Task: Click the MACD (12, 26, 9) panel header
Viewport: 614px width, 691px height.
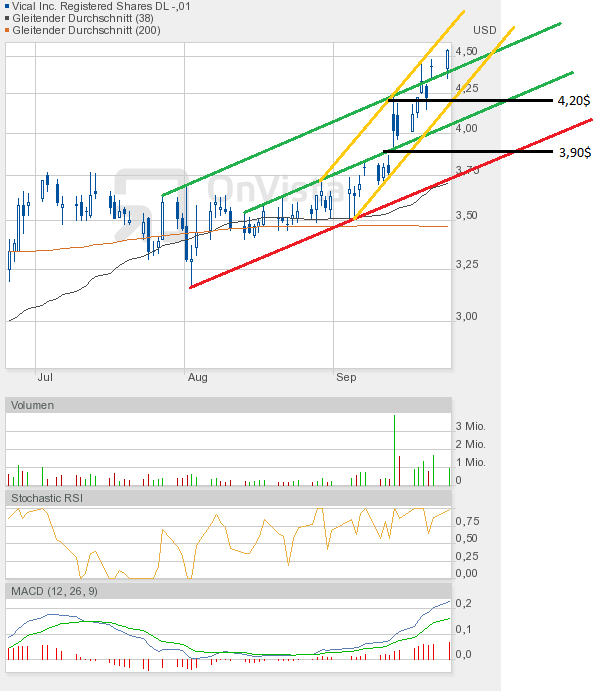Action: click(54, 591)
